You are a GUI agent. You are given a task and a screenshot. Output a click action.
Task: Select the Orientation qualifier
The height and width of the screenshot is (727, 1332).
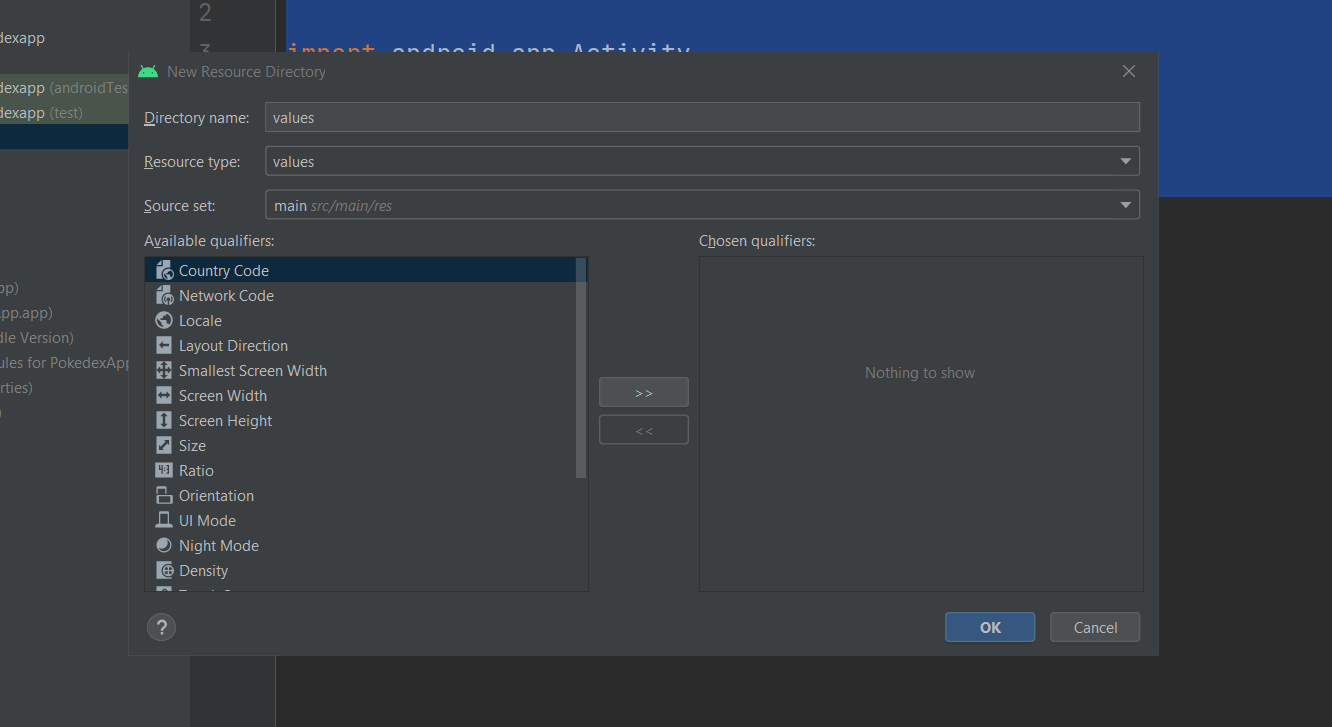tap(216, 495)
